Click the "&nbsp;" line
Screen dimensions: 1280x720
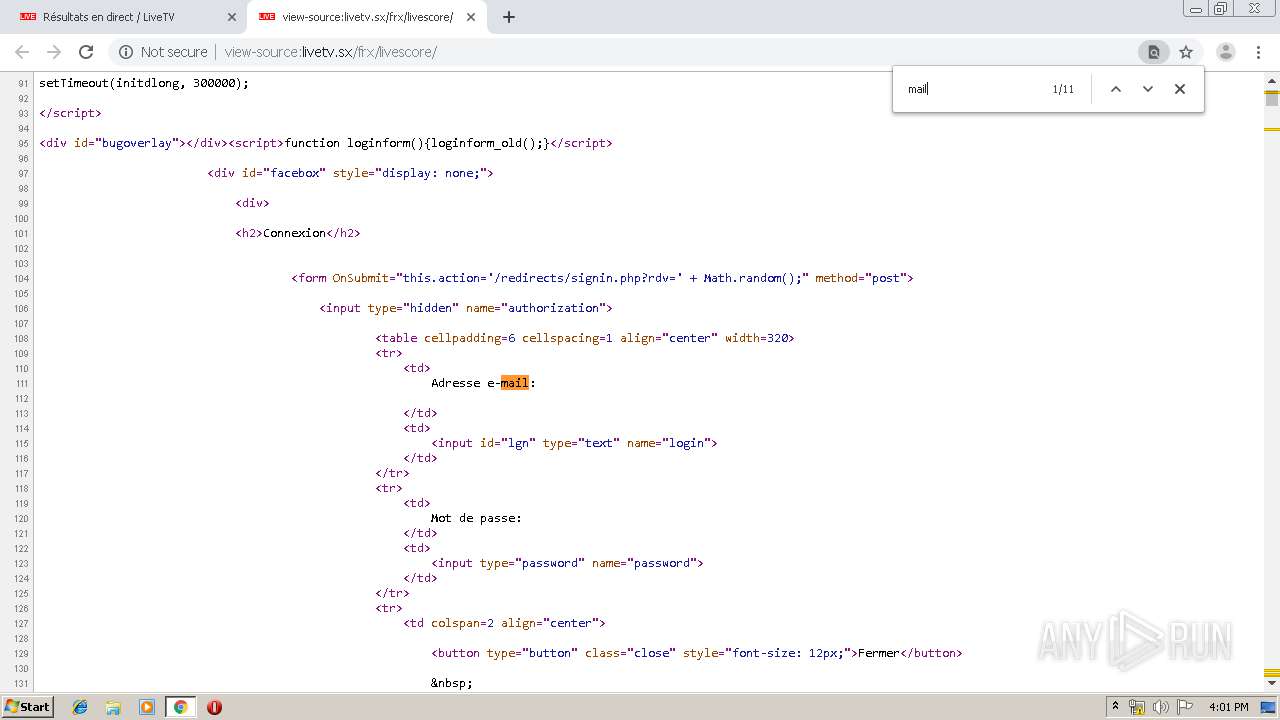pyautogui.click(x=452, y=683)
